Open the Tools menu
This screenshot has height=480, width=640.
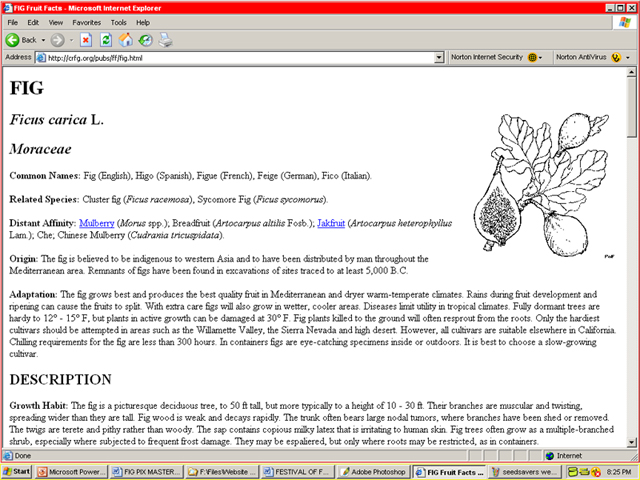pos(118,22)
